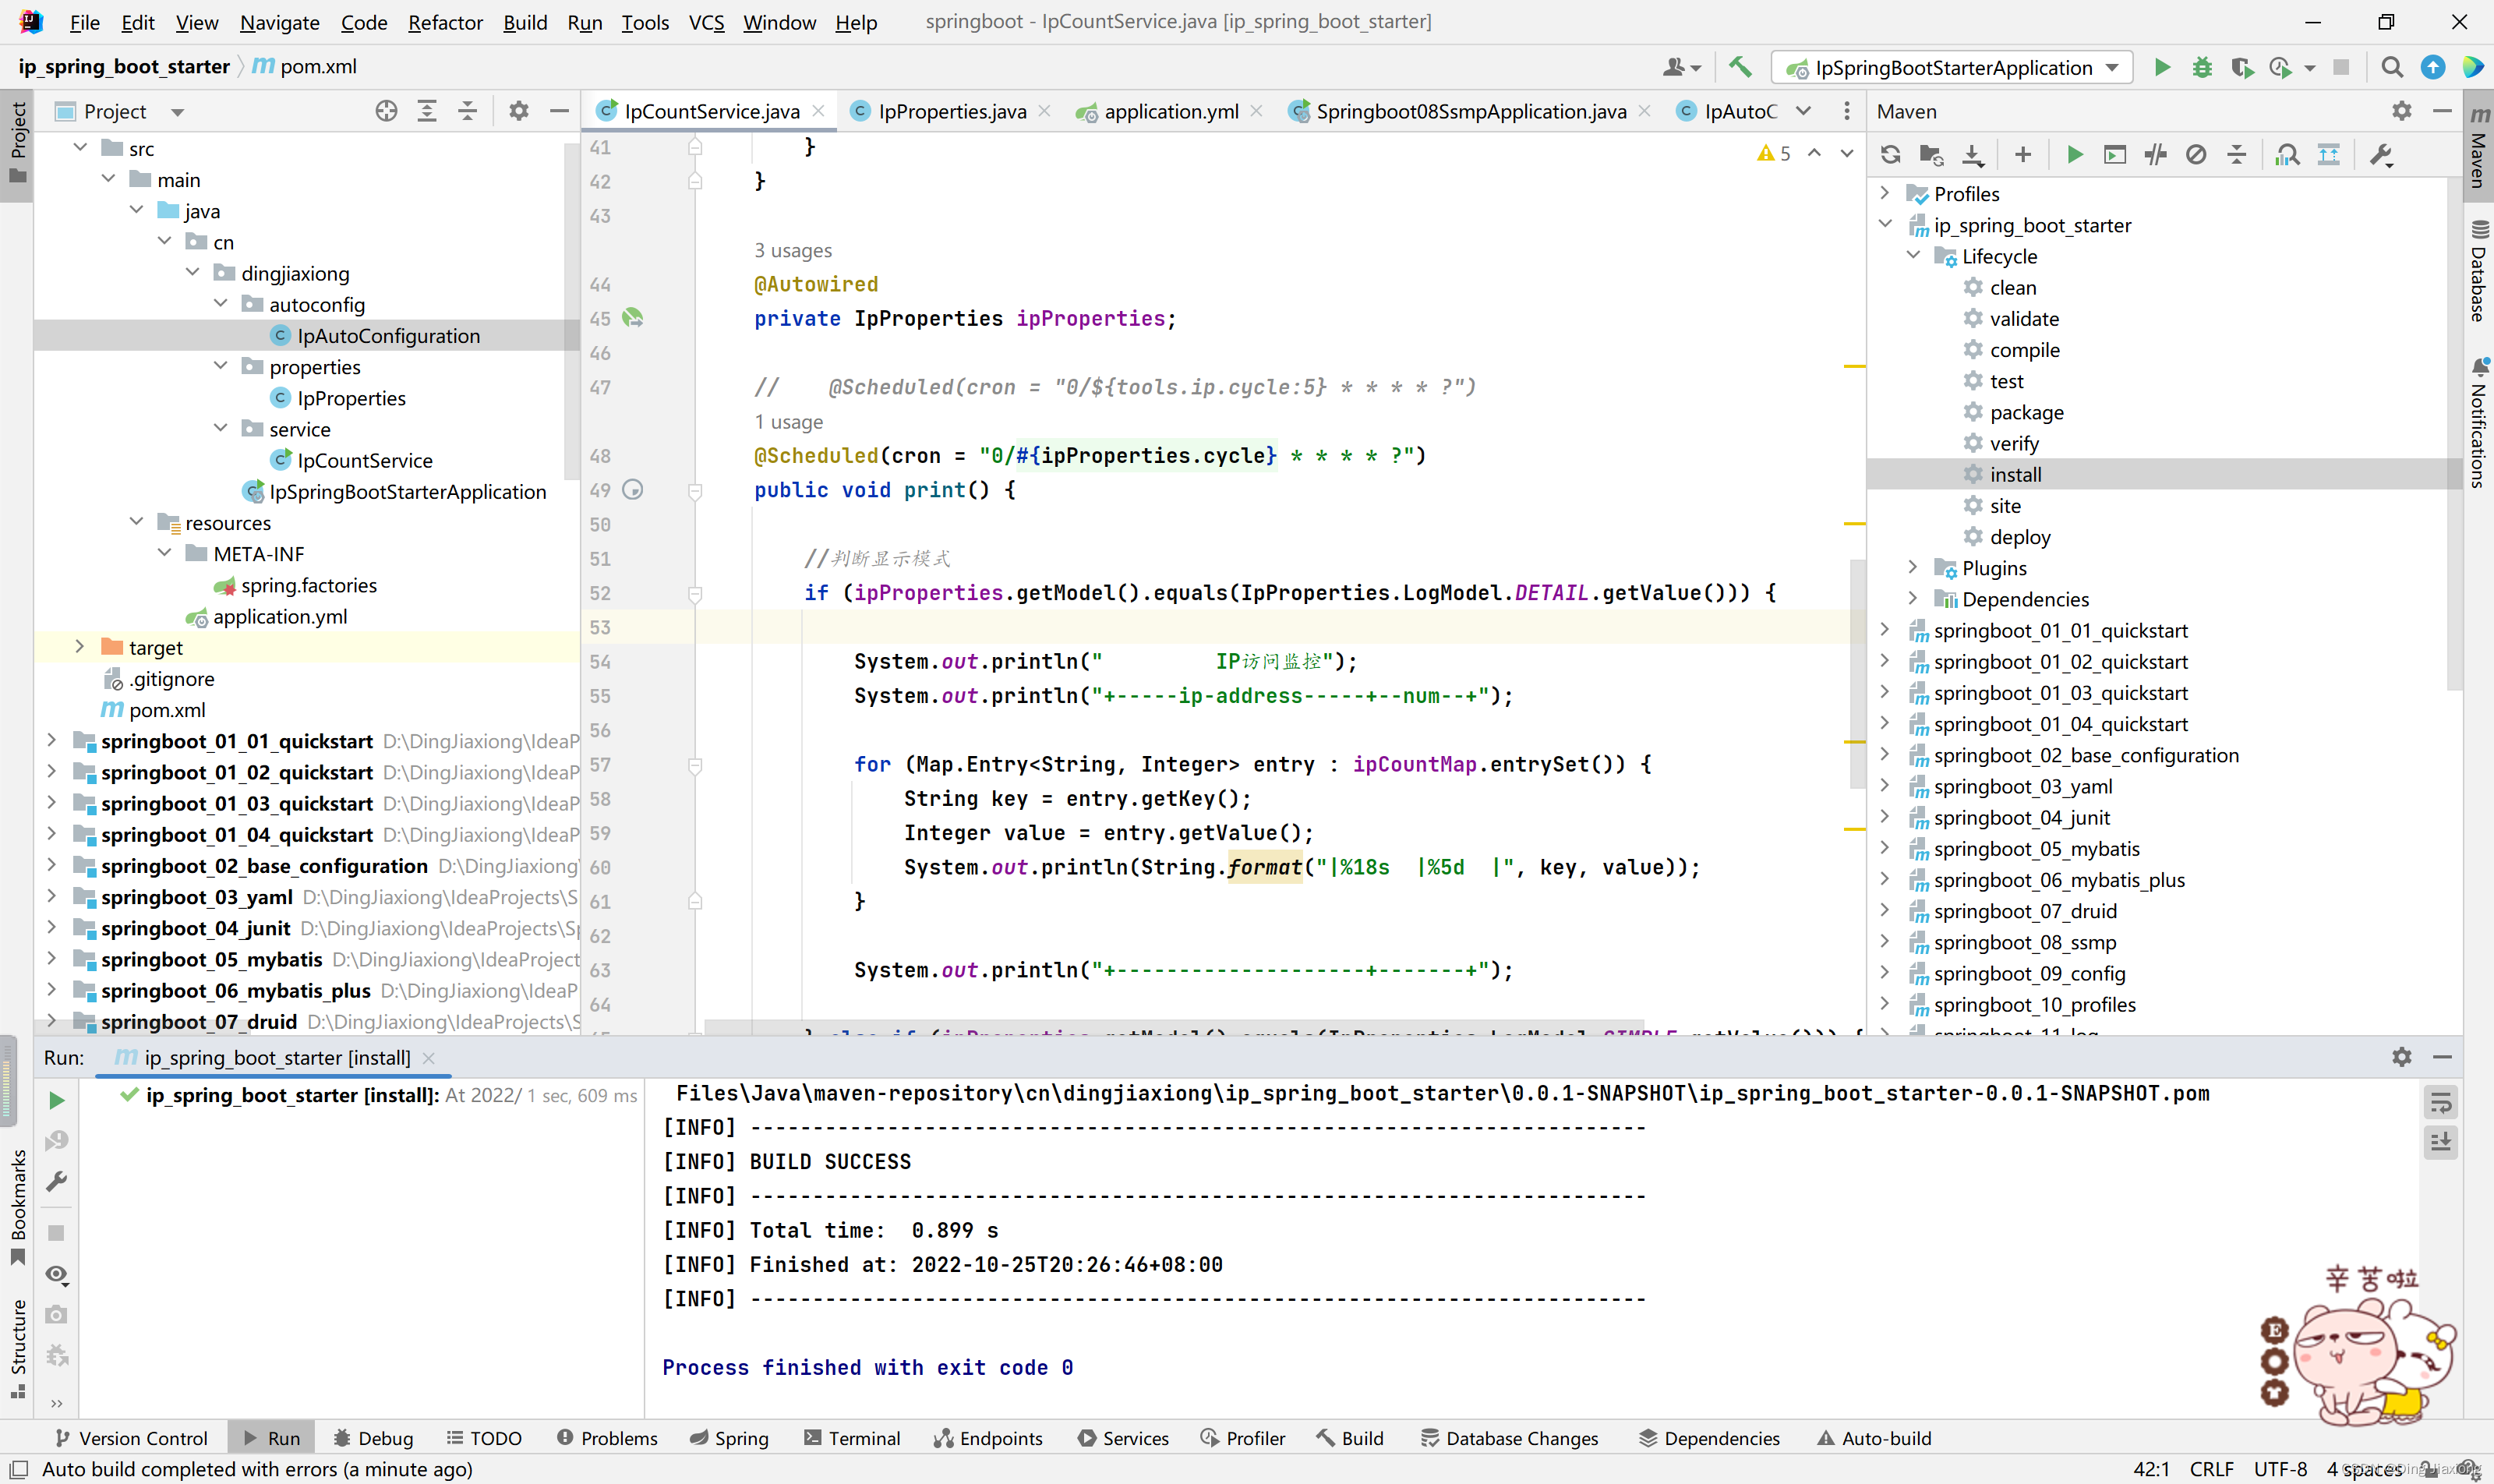Image resolution: width=2494 pixels, height=1484 pixels.
Task: Toggle Offline Mode in Maven toolbar
Action: [2156, 155]
